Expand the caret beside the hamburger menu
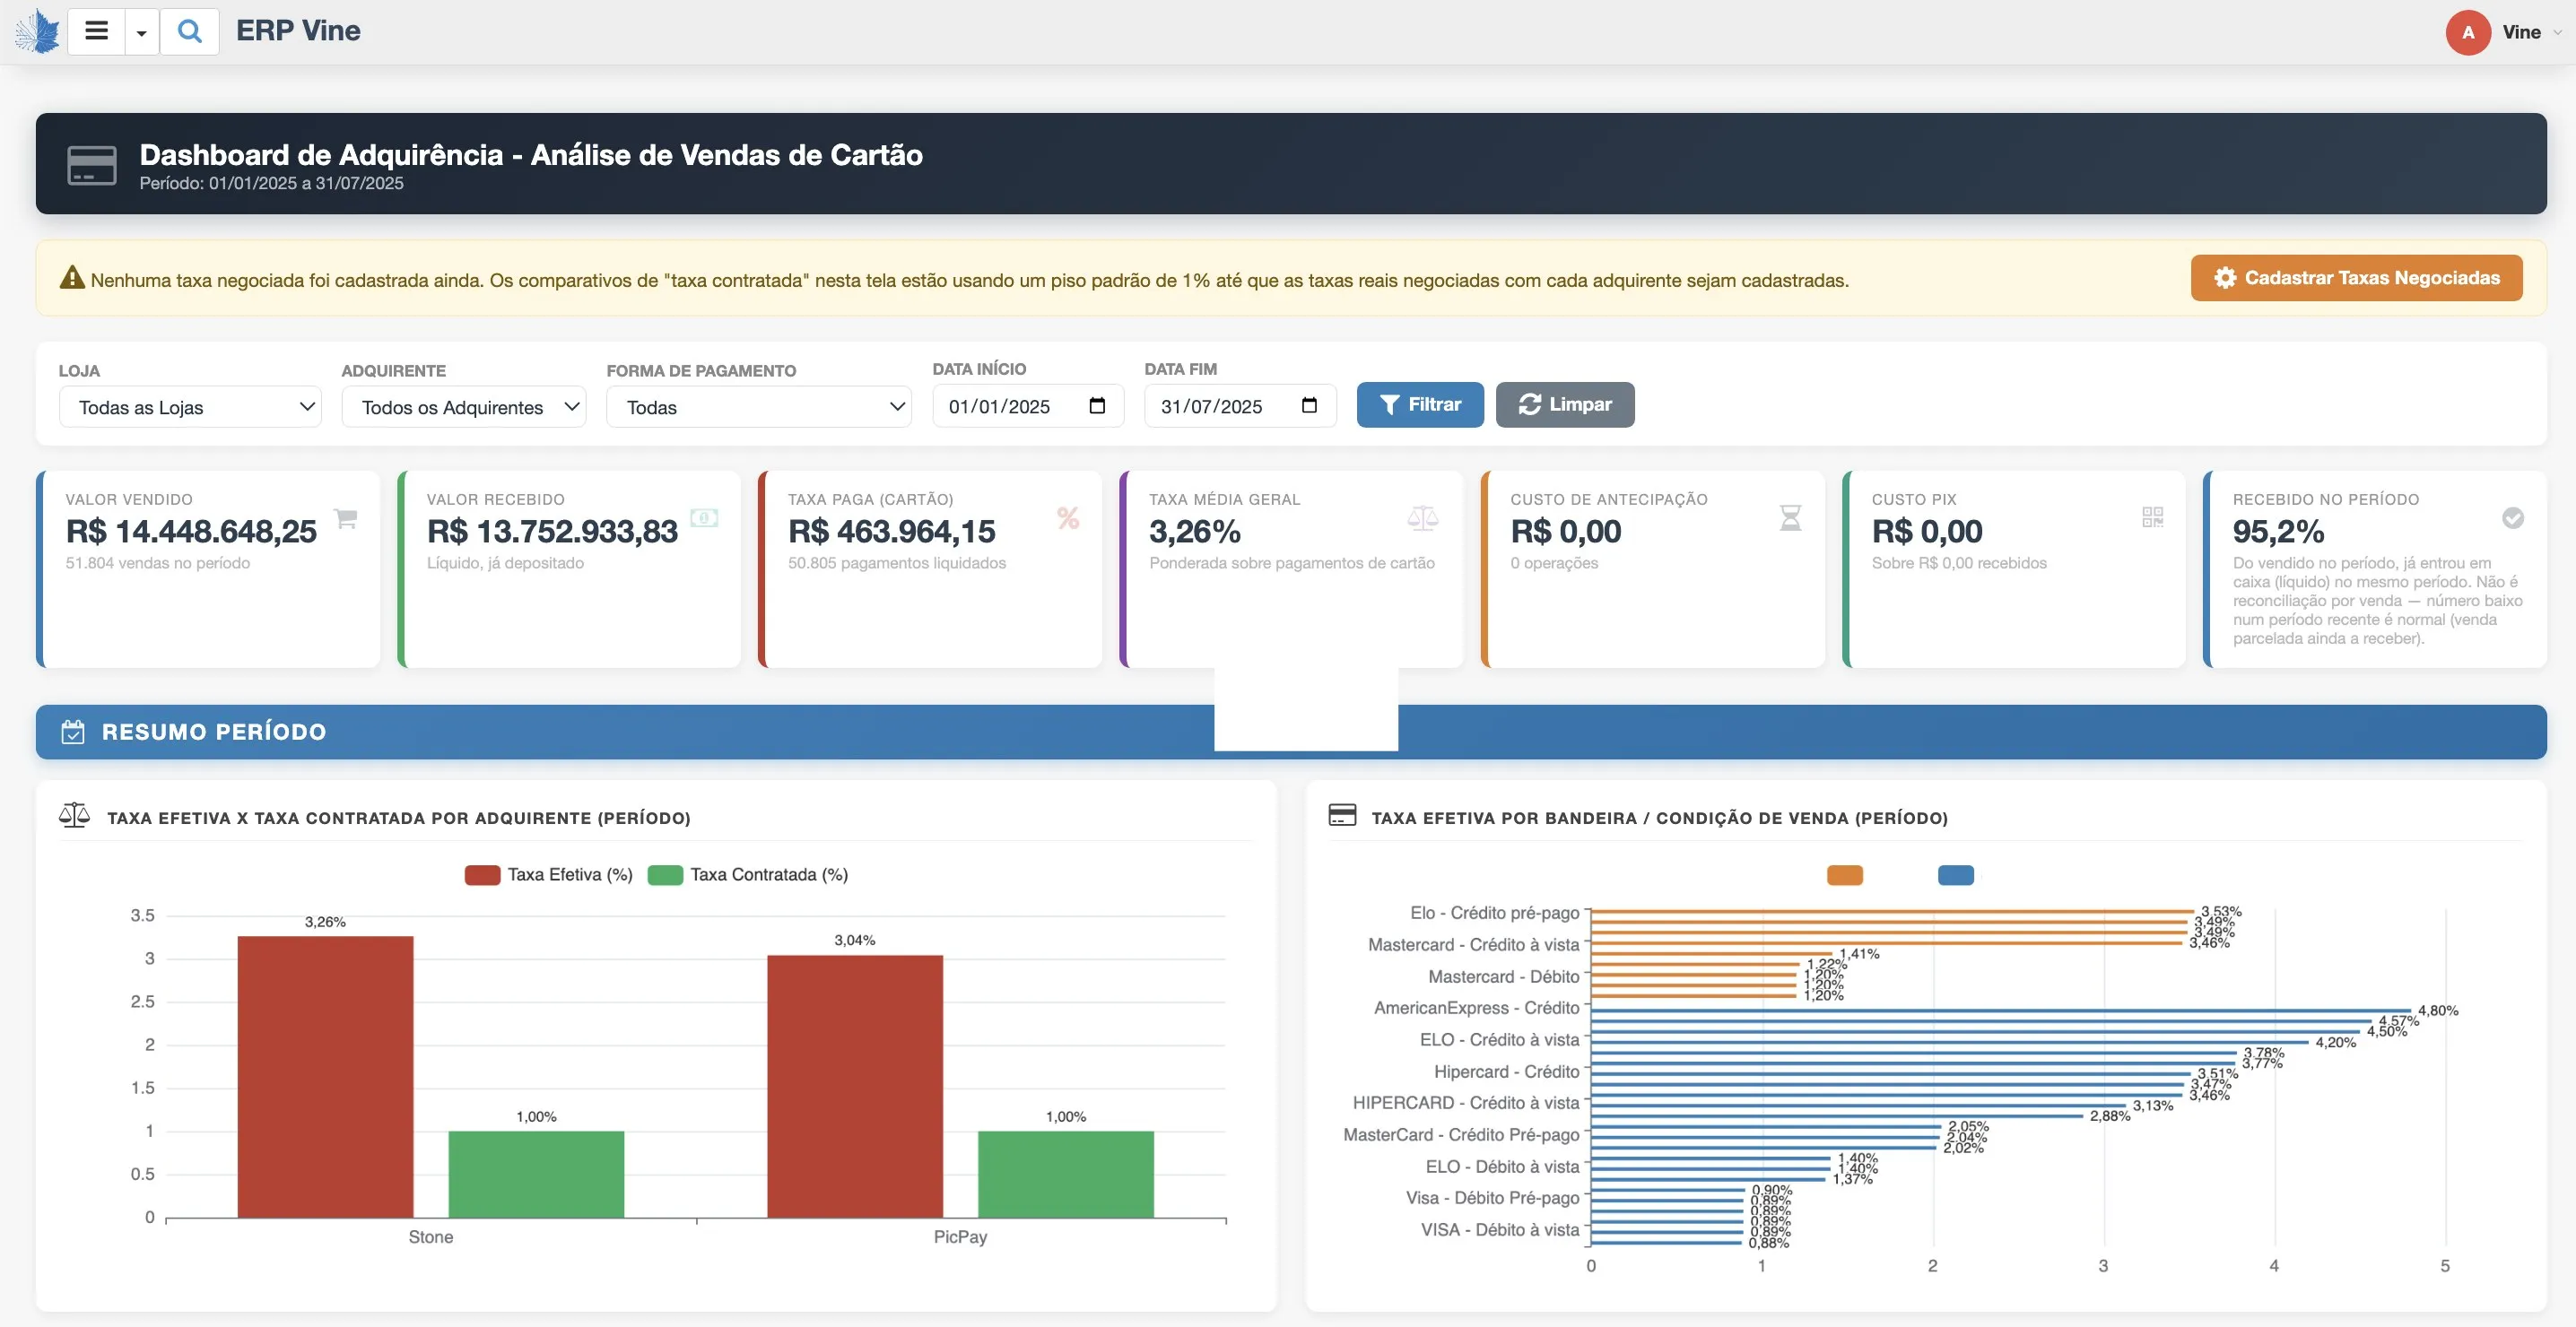2576x1327 pixels. coord(141,32)
